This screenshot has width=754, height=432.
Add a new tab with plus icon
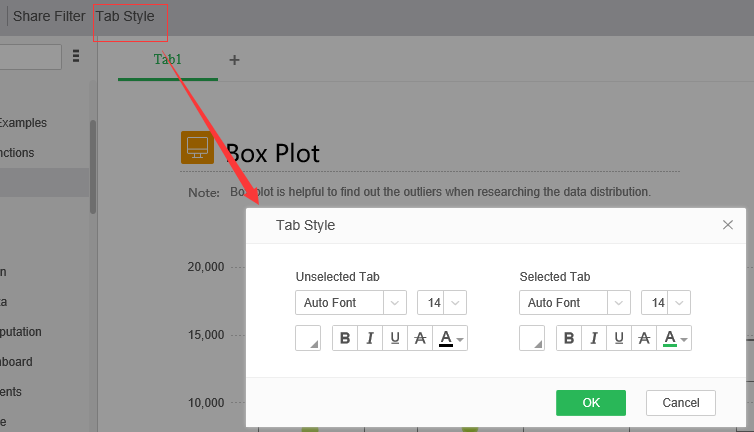tap(235, 60)
